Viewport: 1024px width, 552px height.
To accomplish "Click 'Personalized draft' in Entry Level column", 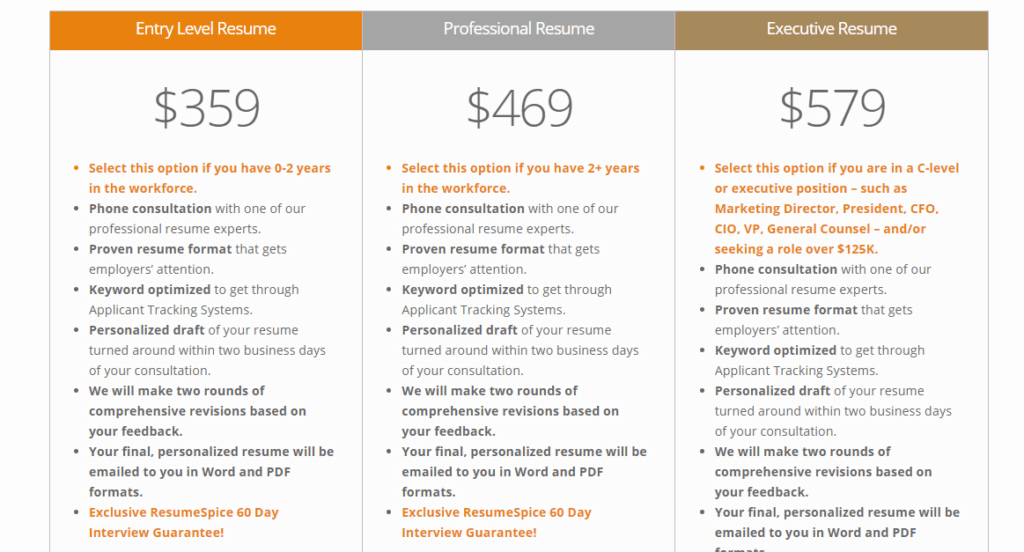I will [x=146, y=330].
